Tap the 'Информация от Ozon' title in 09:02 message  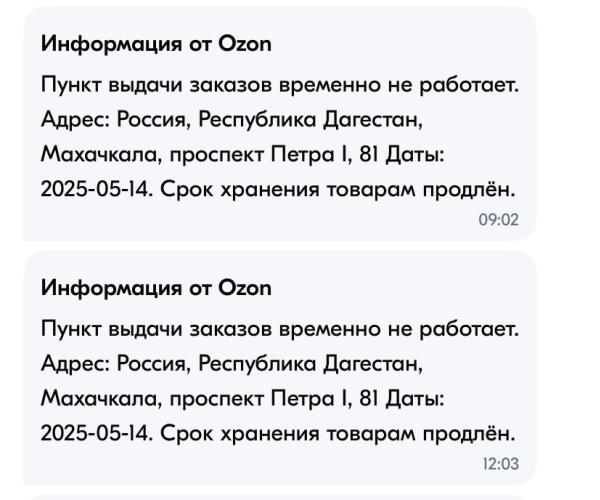(x=156, y=44)
